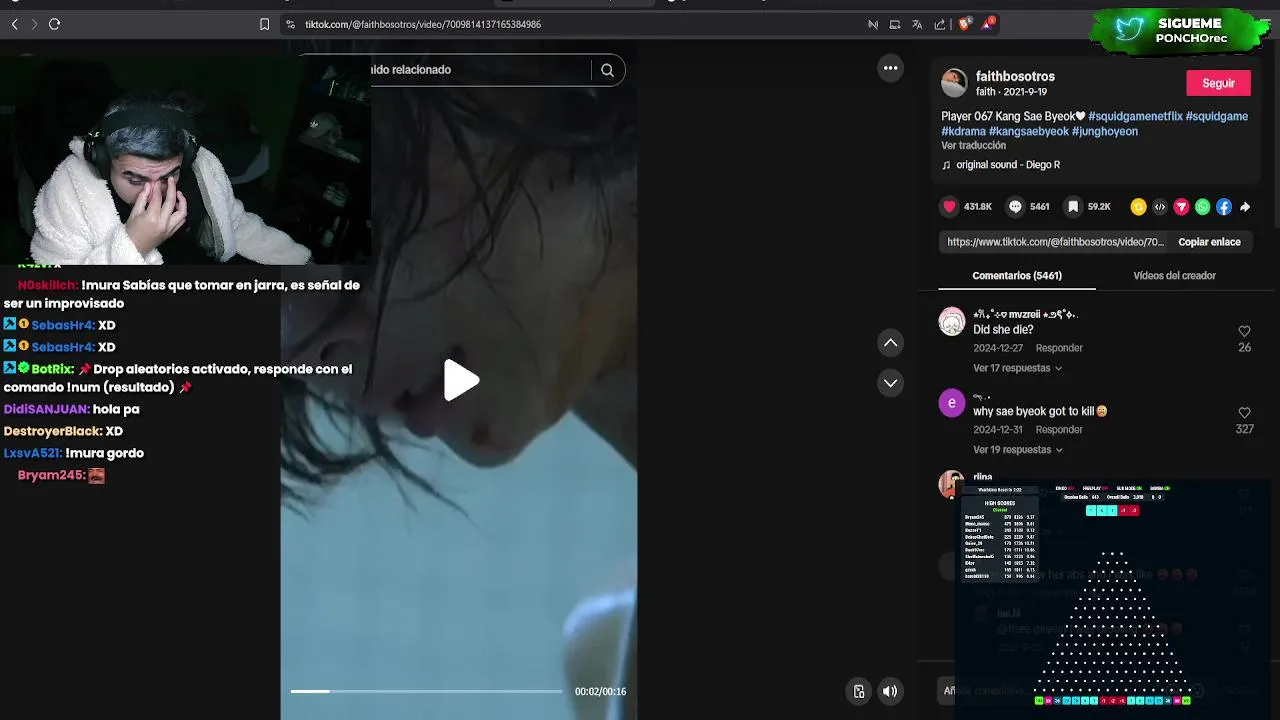Bookmark this page in the address bar
This screenshot has height=720, width=1280.
coord(264,24)
